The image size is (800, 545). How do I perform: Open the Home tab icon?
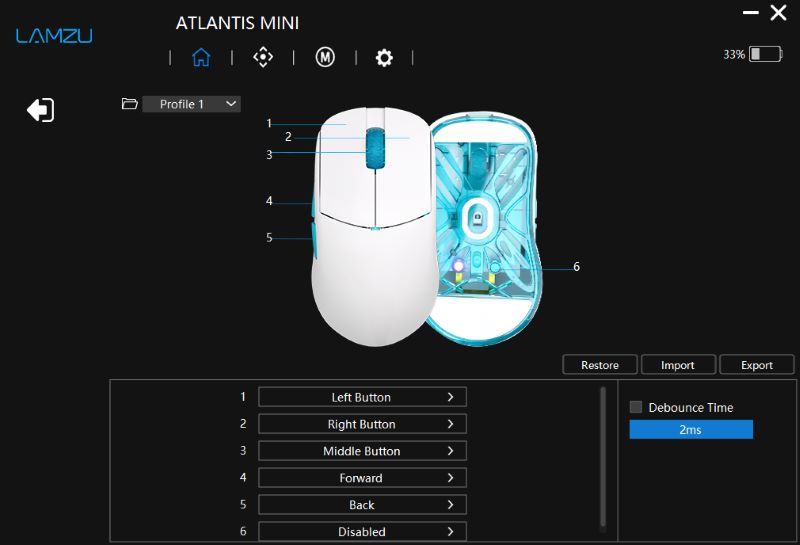click(x=201, y=57)
